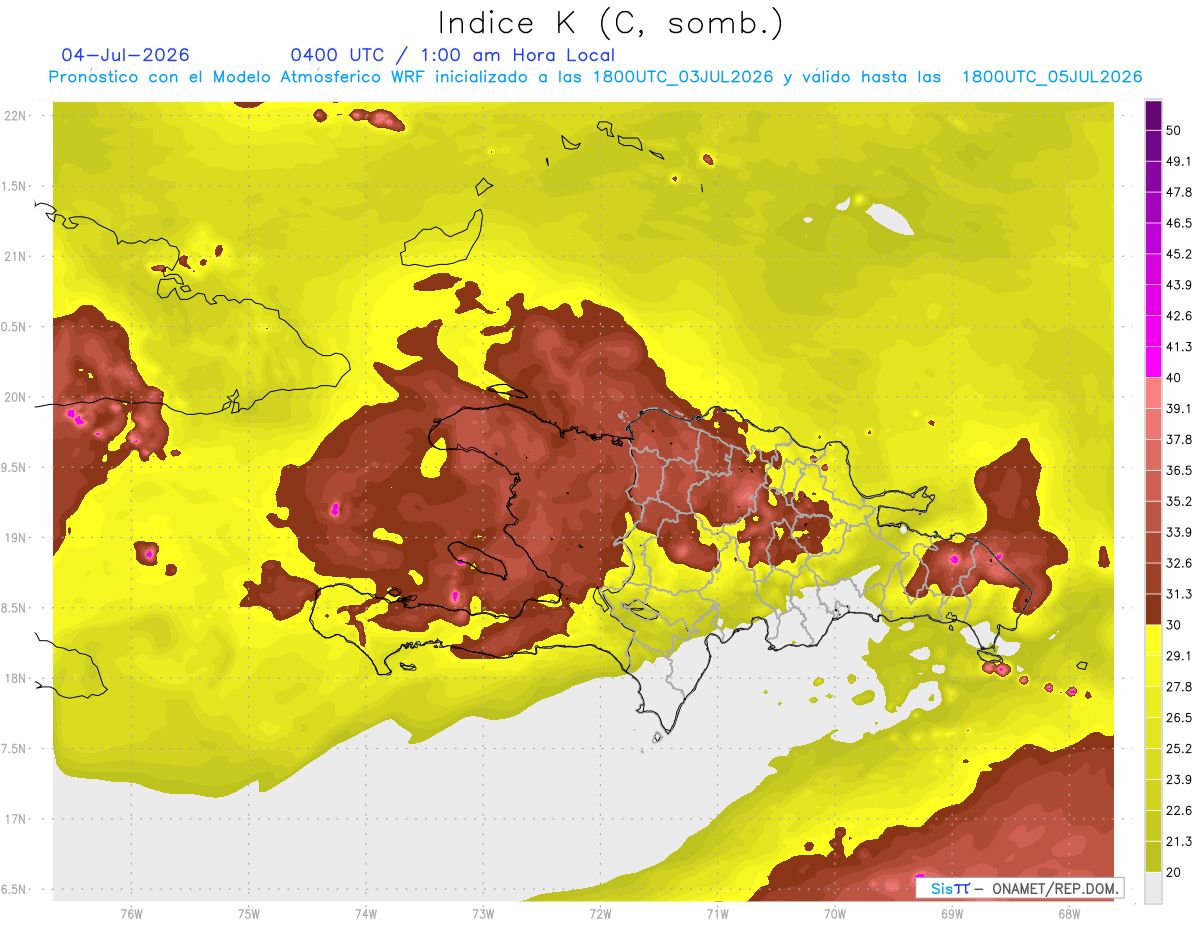Image resolution: width=1200 pixels, height=927 pixels.
Task: Click the legend value "45.2"
Action: (x=1178, y=254)
